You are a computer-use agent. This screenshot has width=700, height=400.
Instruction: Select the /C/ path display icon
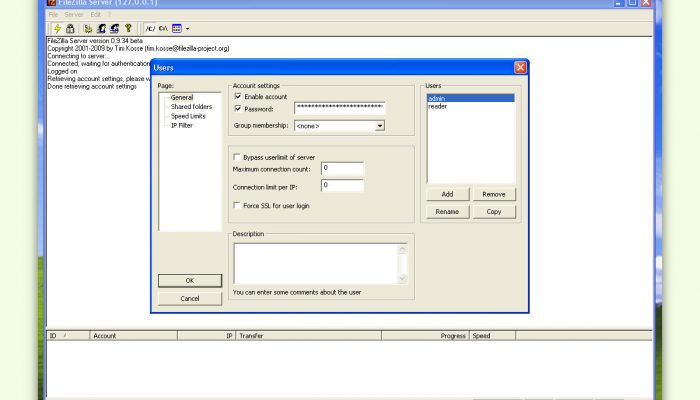[150, 29]
